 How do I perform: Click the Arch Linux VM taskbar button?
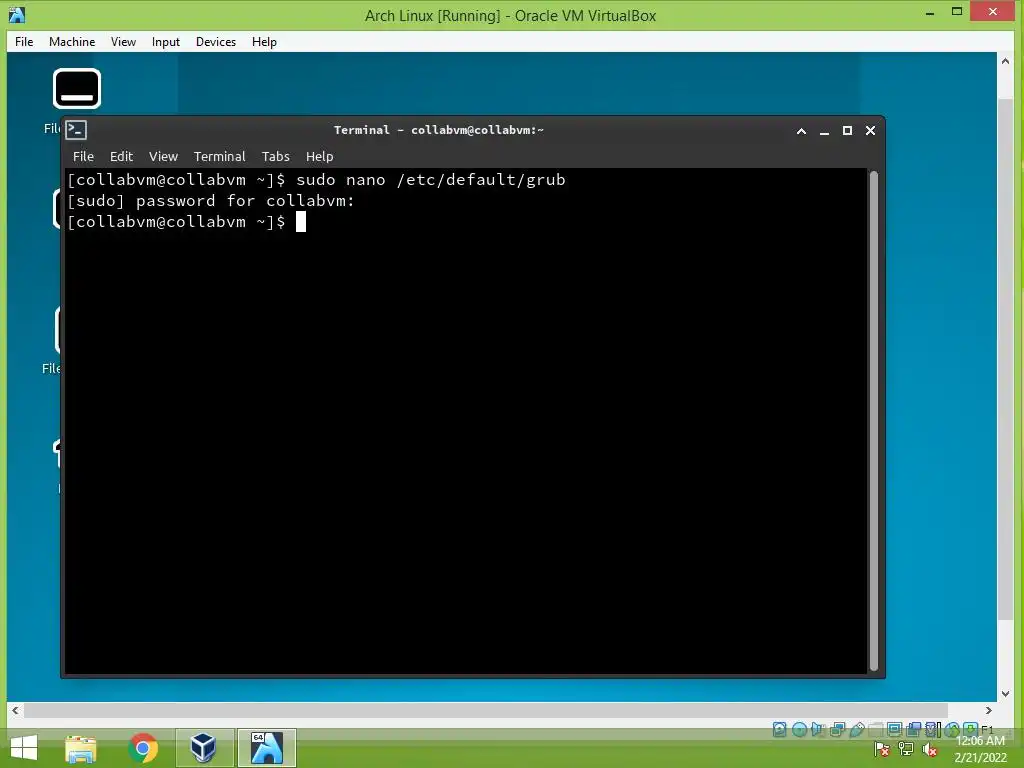pos(266,748)
